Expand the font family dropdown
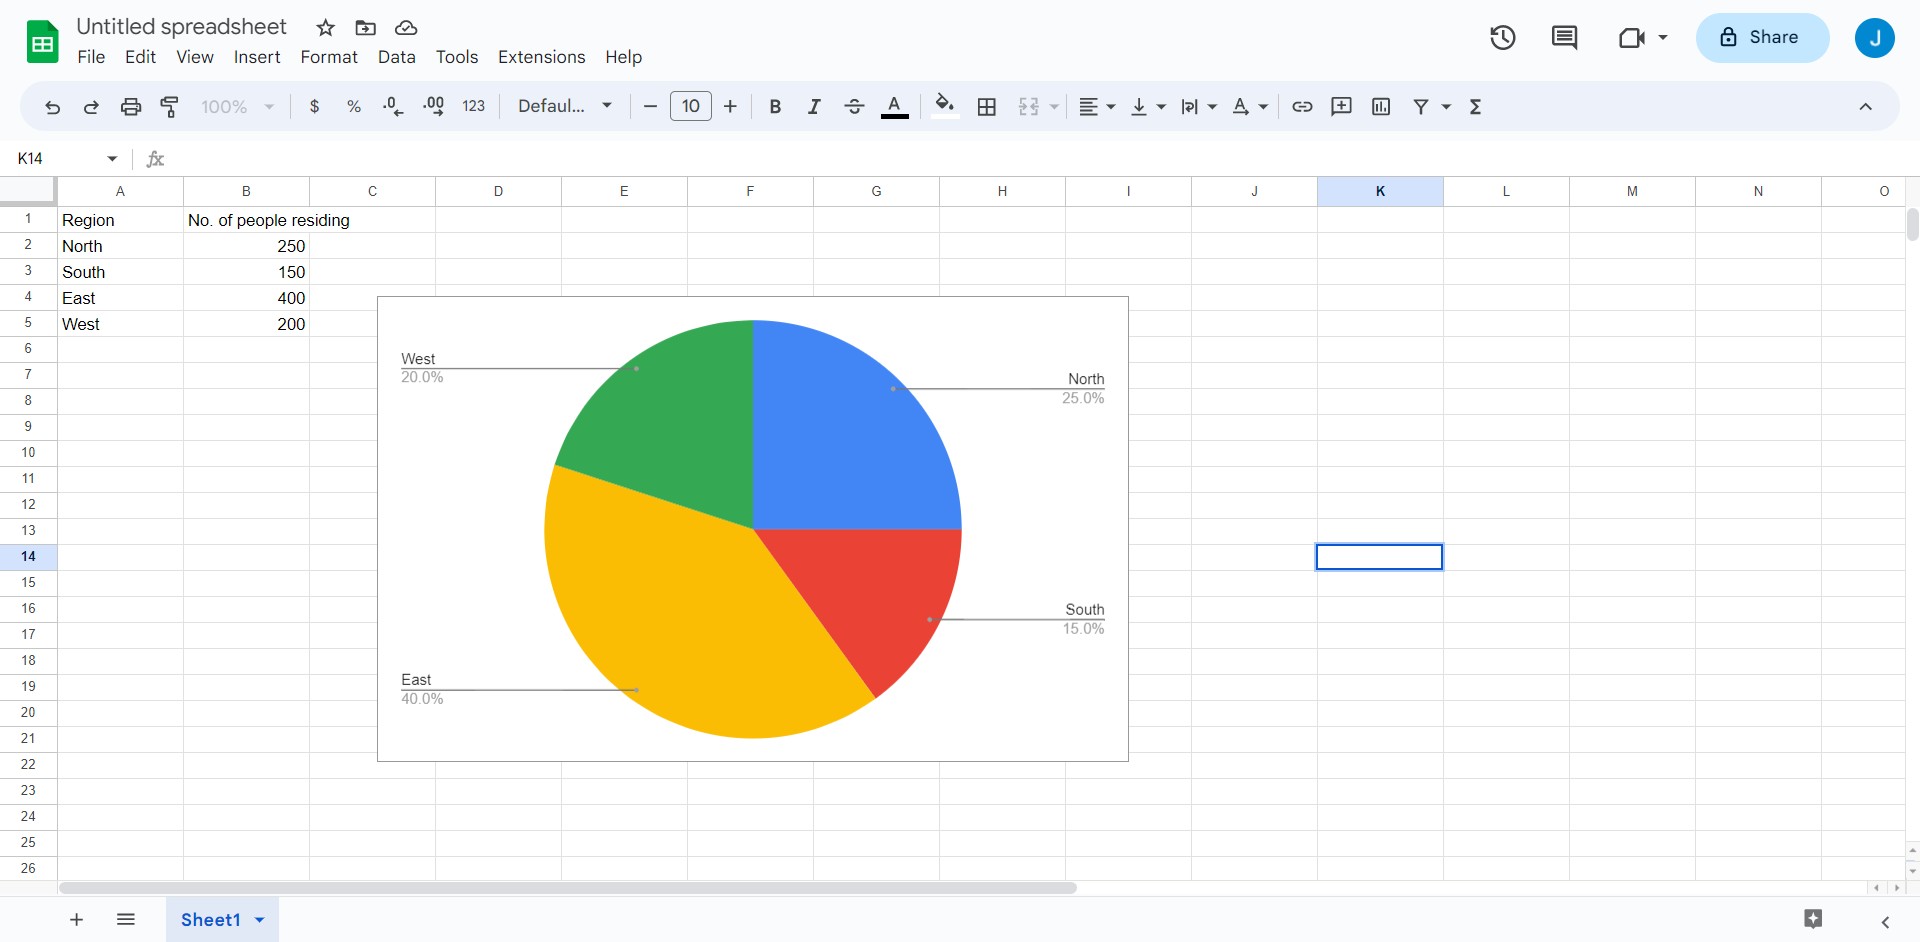This screenshot has width=1920, height=942. coord(565,107)
